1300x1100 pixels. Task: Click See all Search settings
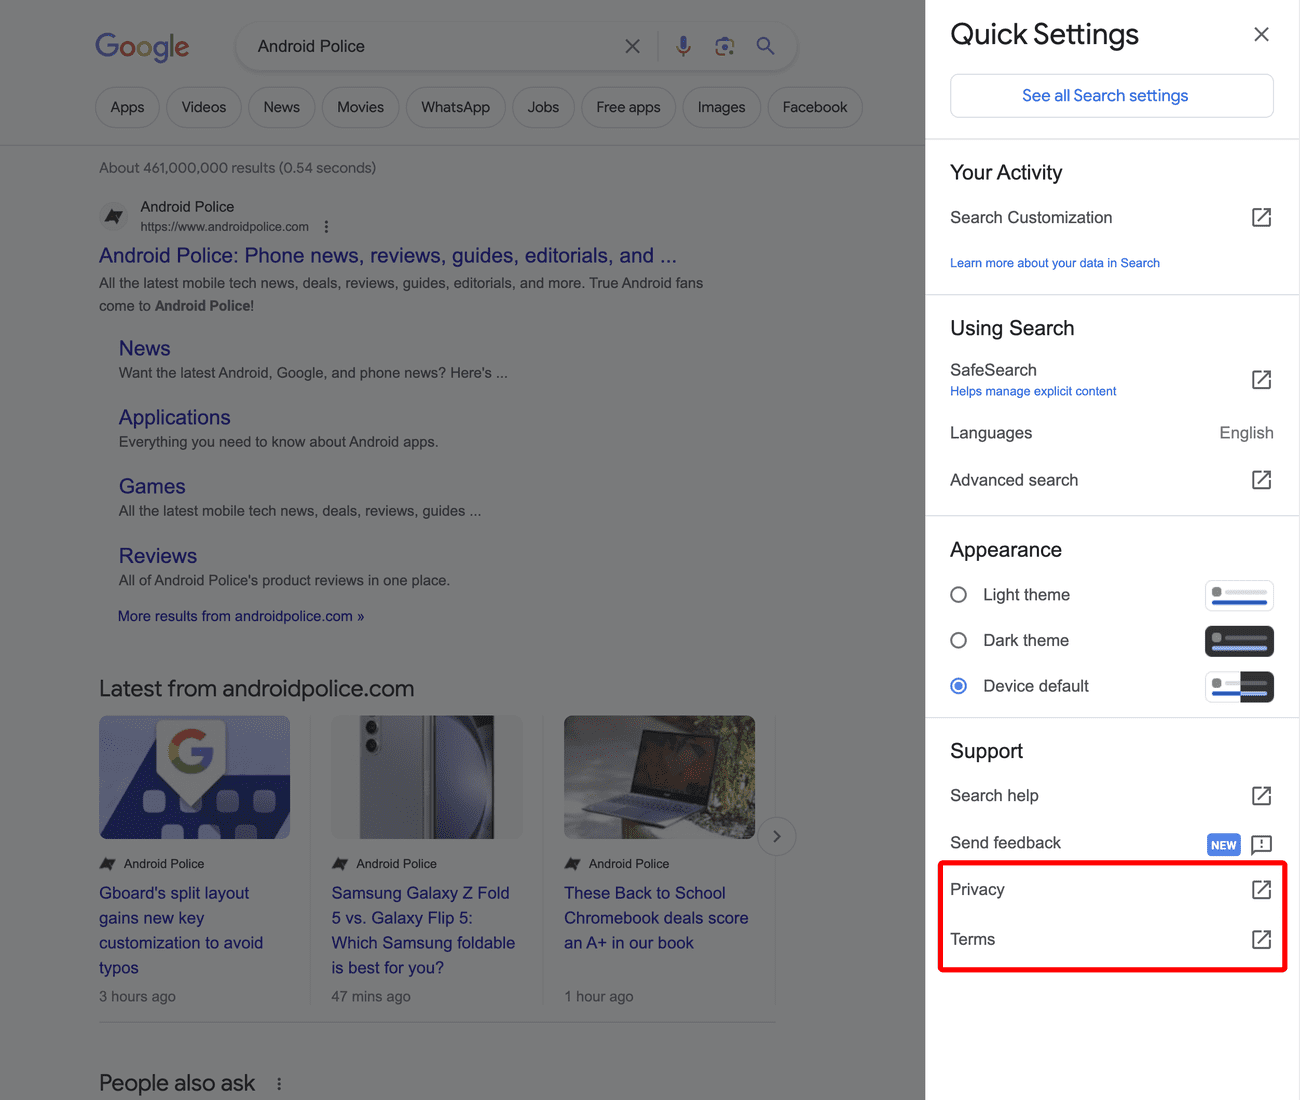tap(1105, 95)
